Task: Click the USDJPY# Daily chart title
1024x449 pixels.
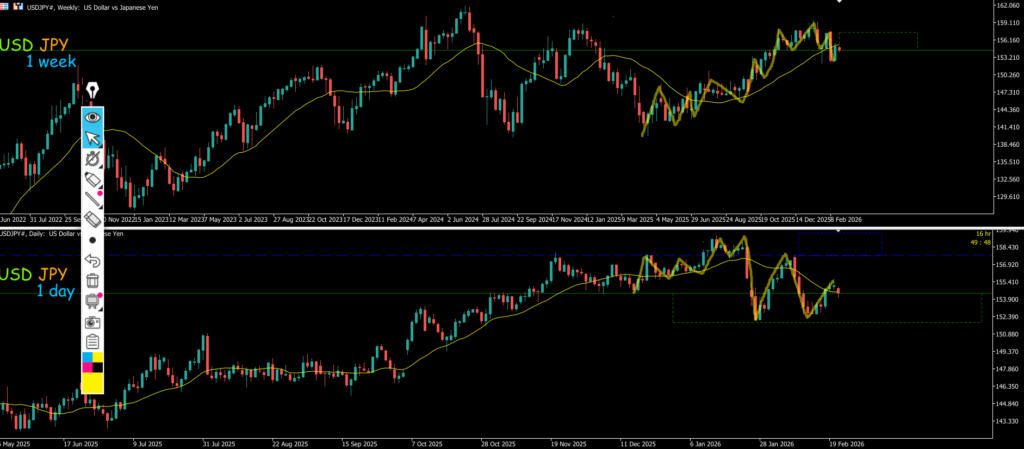Action: [60, 234]
